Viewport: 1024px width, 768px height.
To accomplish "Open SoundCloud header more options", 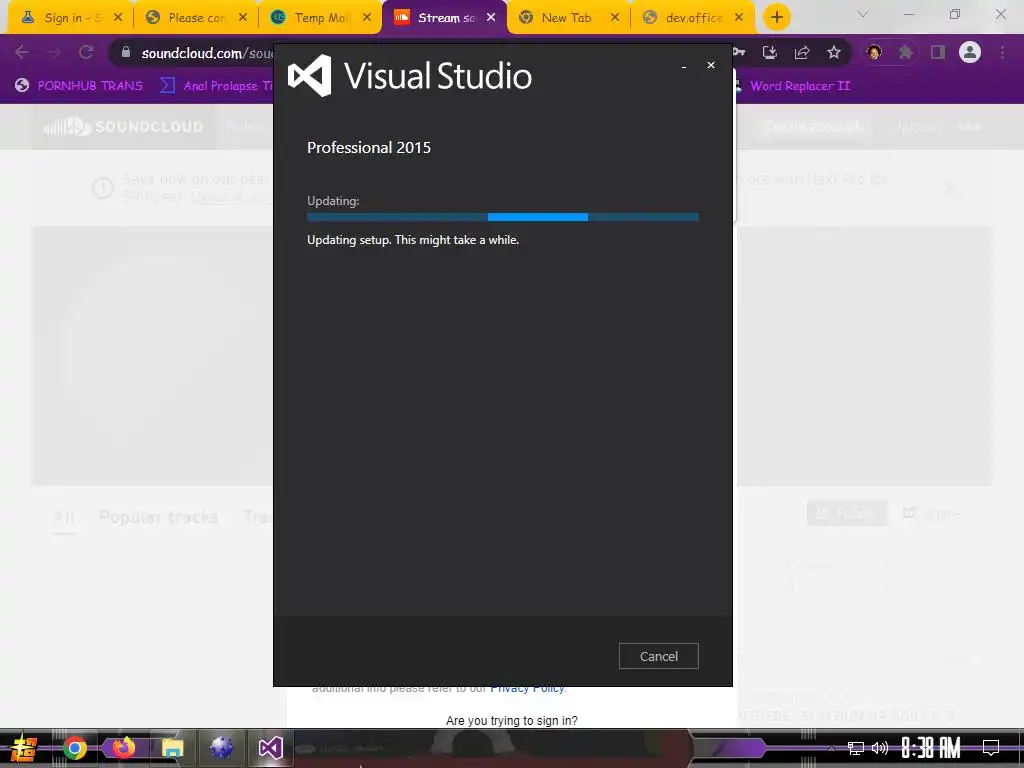I will (969, 126).
